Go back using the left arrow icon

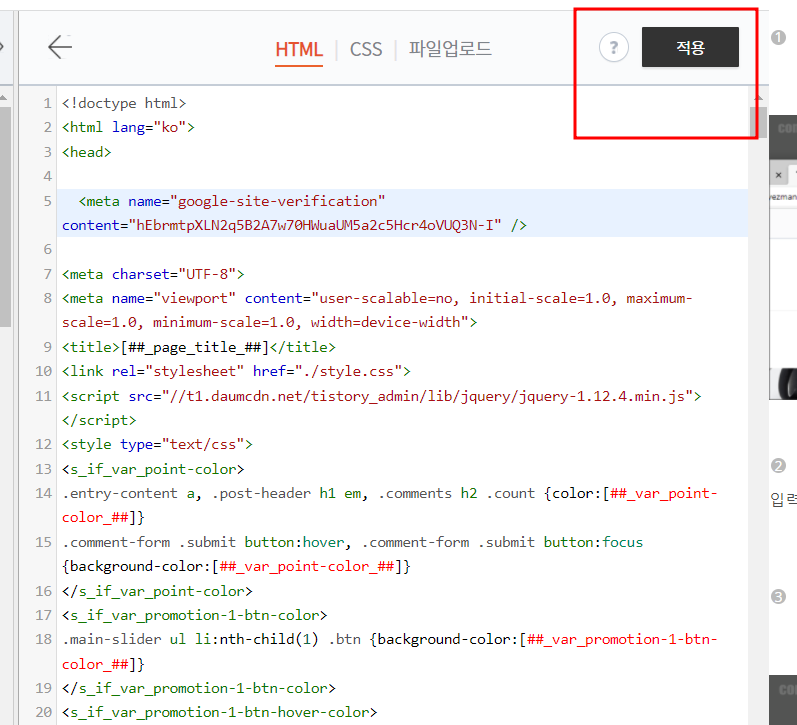(60, 47)
